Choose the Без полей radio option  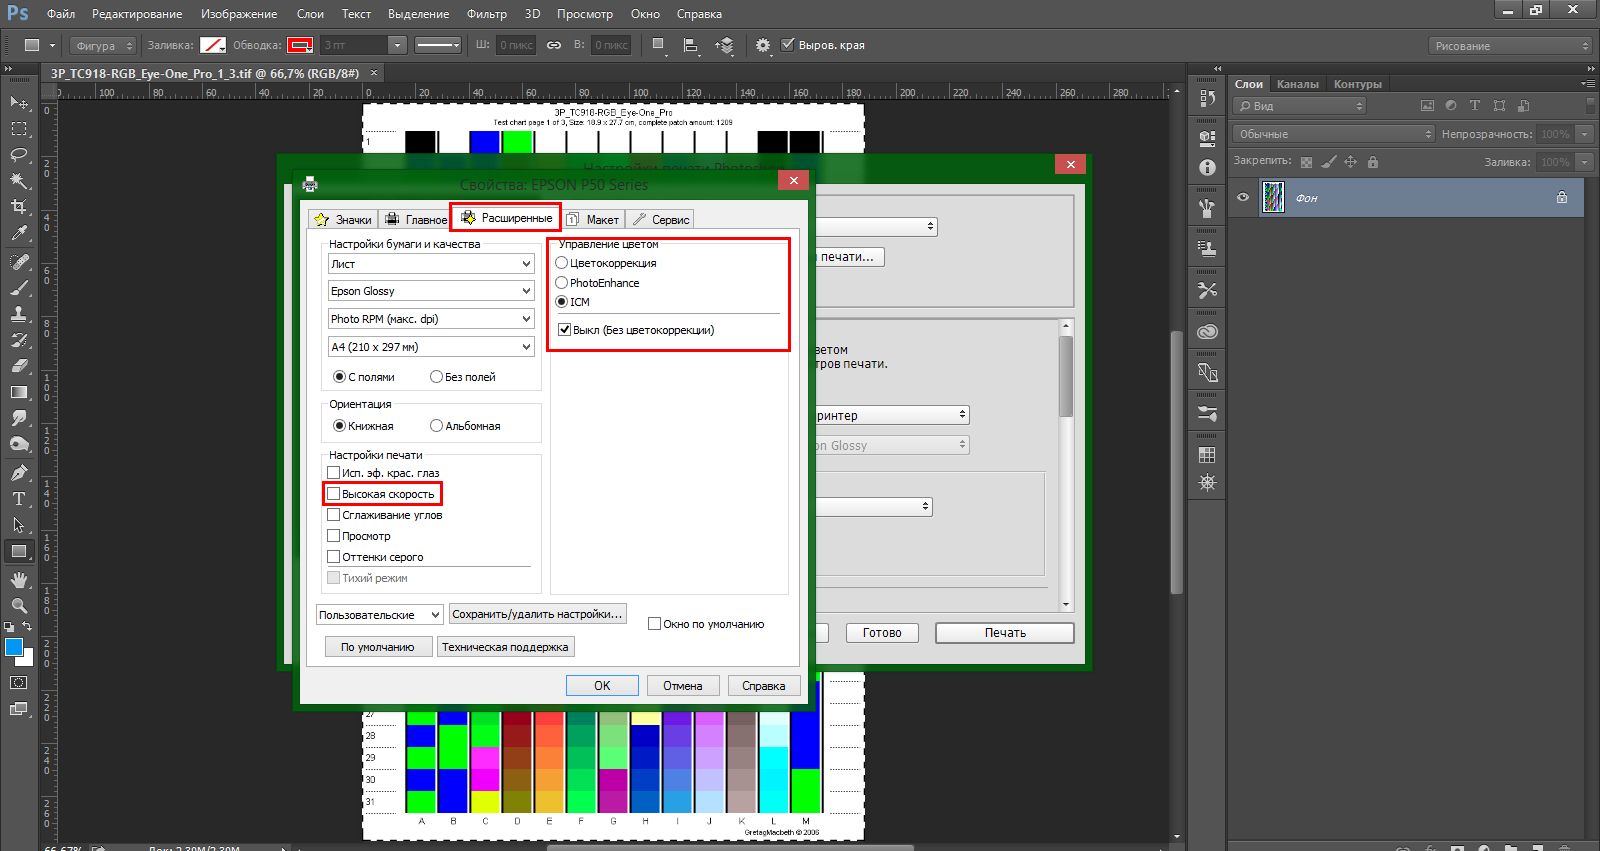[436, 377]
